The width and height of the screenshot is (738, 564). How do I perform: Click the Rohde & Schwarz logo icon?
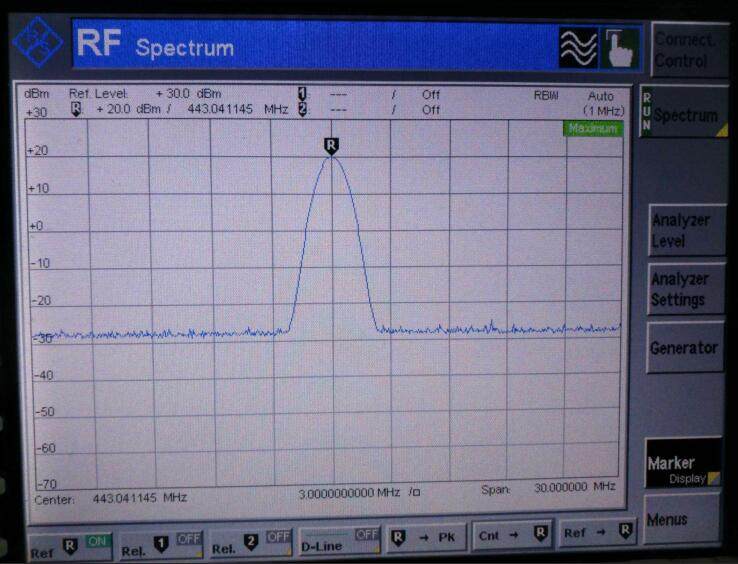[38, 42]
